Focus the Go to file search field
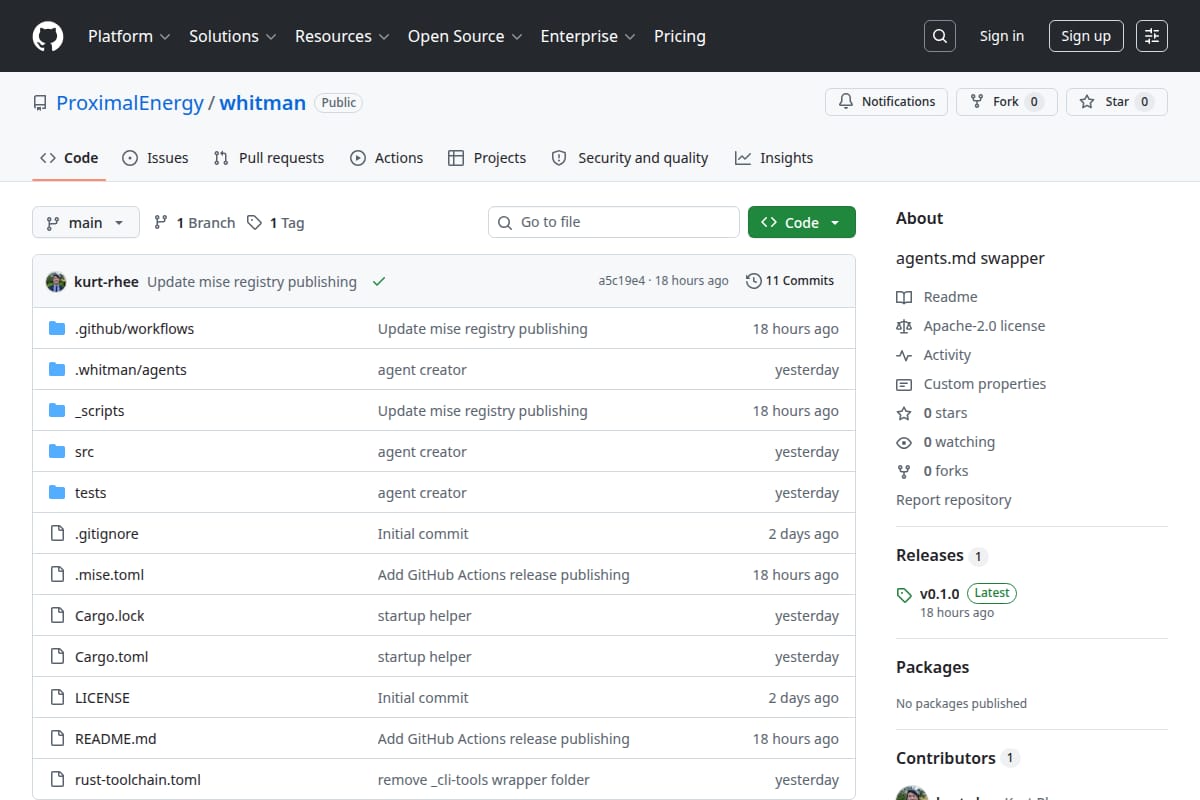Screen dimensions: 1200x800 [x=614, y=222]
